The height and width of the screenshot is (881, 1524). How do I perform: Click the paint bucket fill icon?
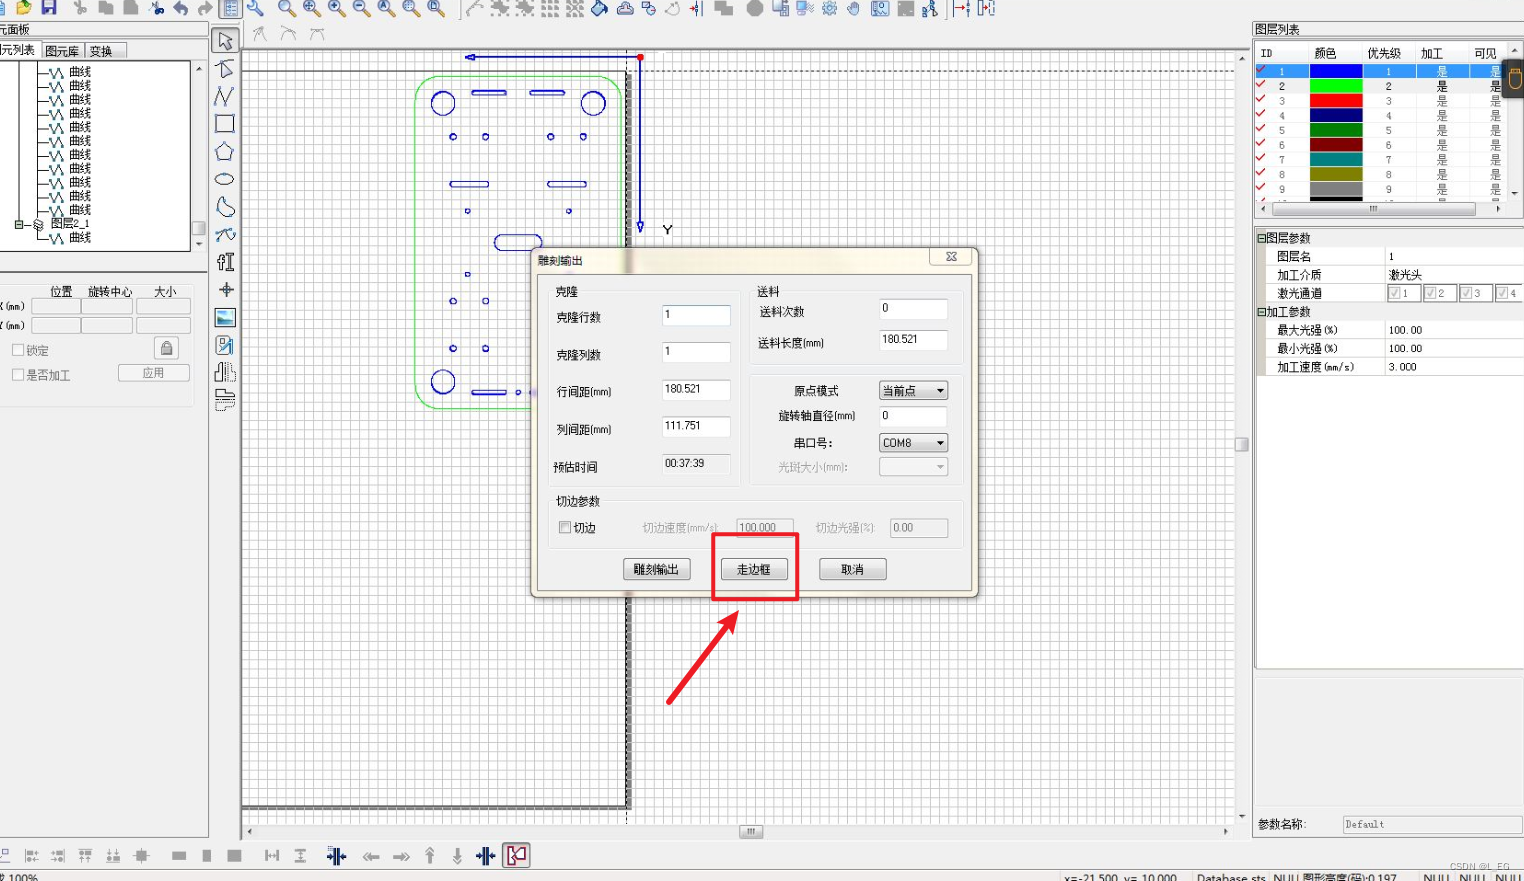[x=600, y=8]
